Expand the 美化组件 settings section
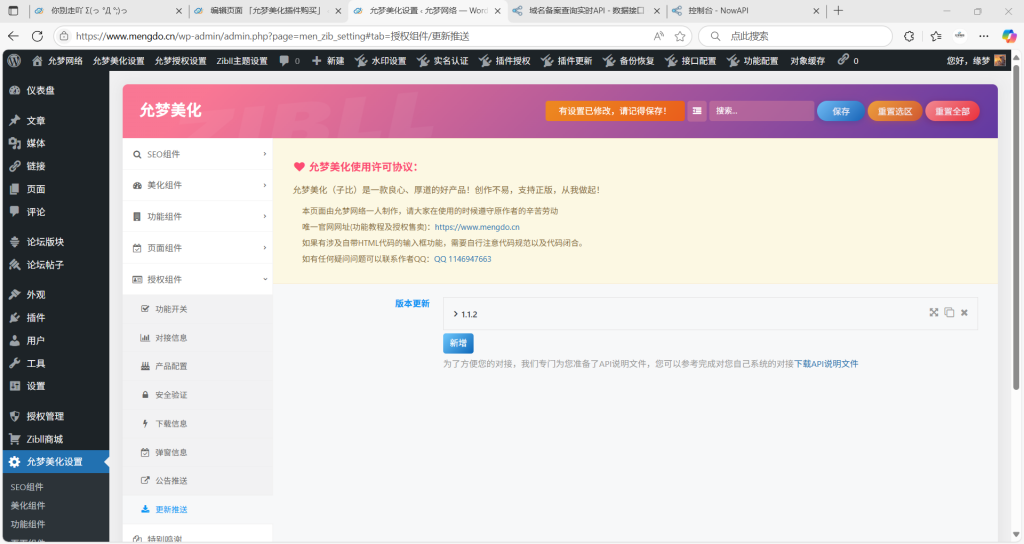The image size is (1024, 544). [x=197, y=185]
